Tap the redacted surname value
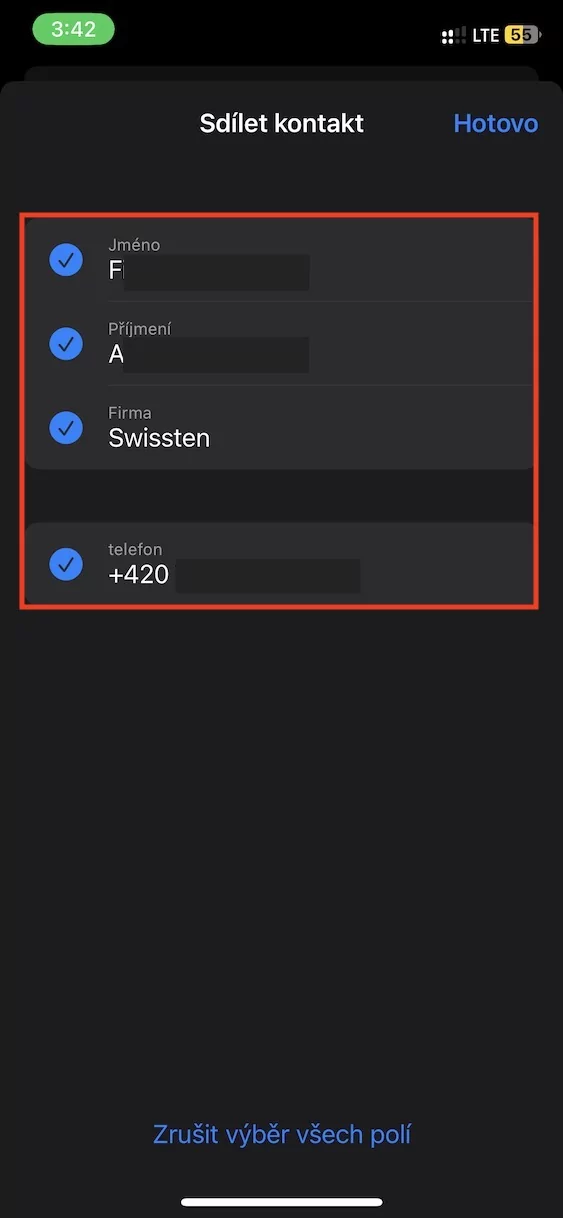 208,355
